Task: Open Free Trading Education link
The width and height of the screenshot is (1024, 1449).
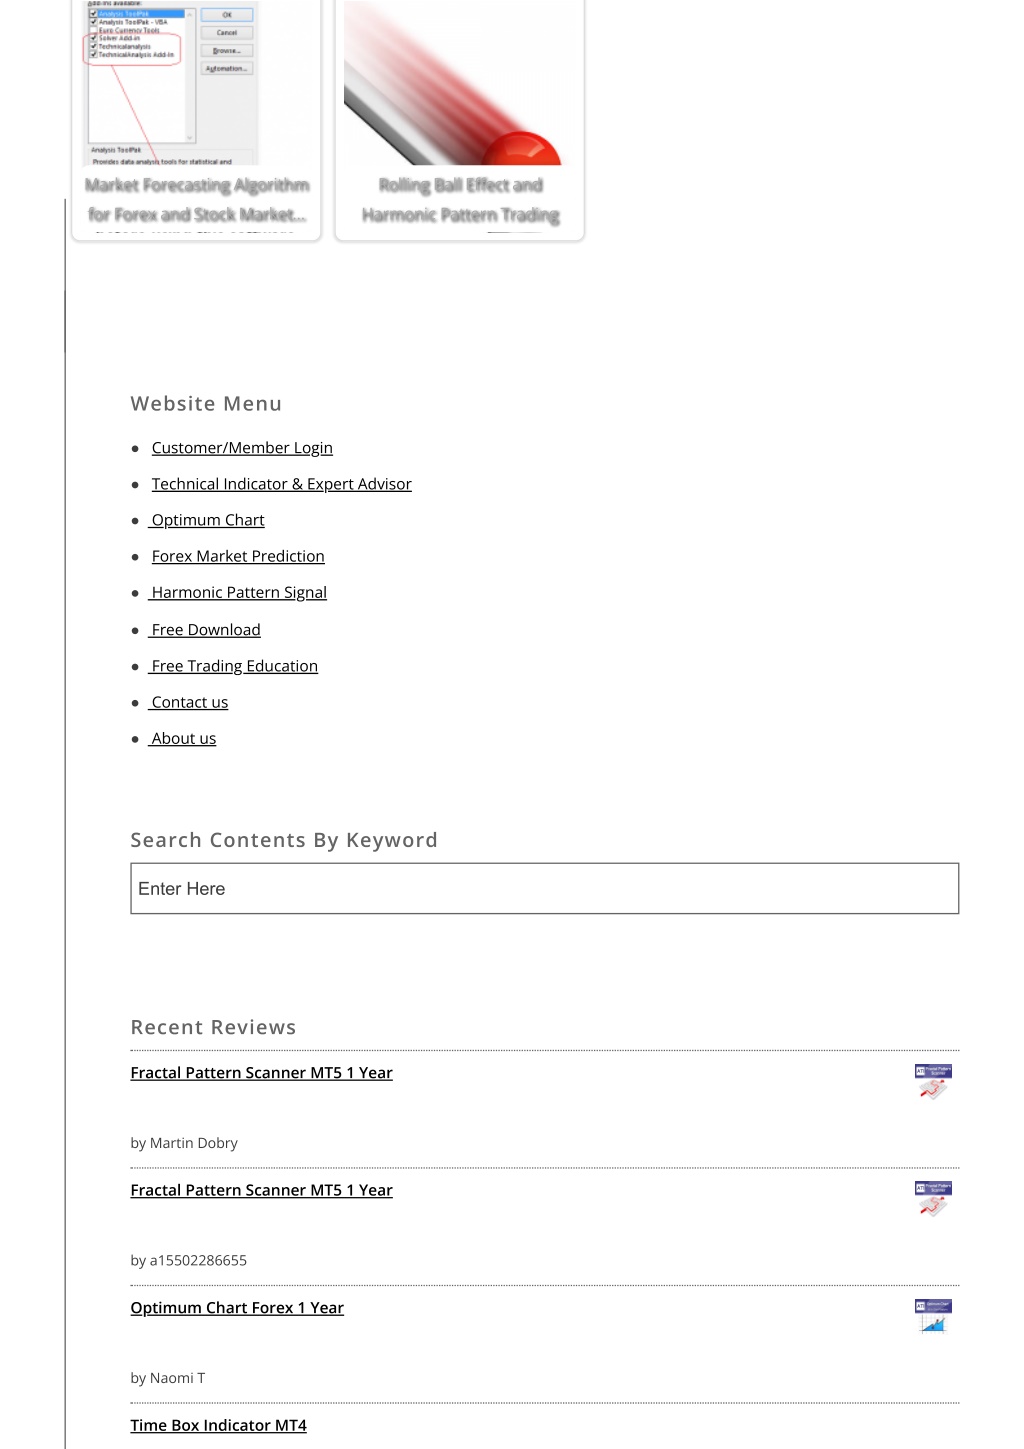Action: (233, 666)
